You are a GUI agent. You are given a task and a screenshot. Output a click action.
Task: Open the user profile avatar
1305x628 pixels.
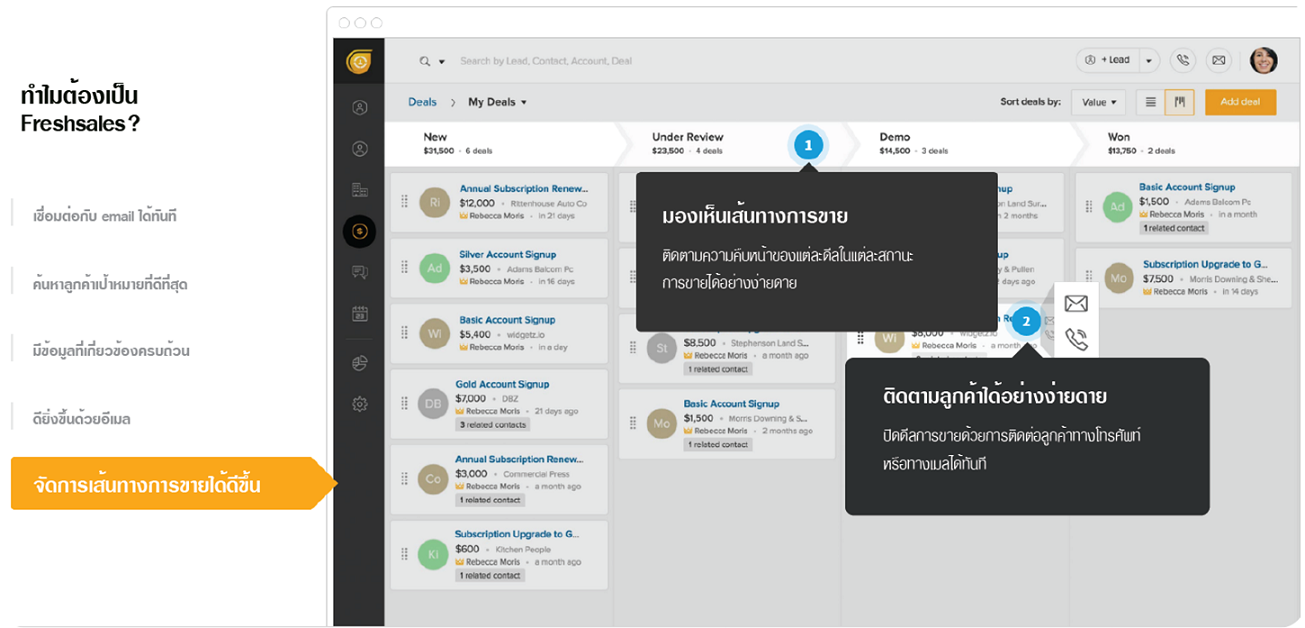tap(1264, 60)
